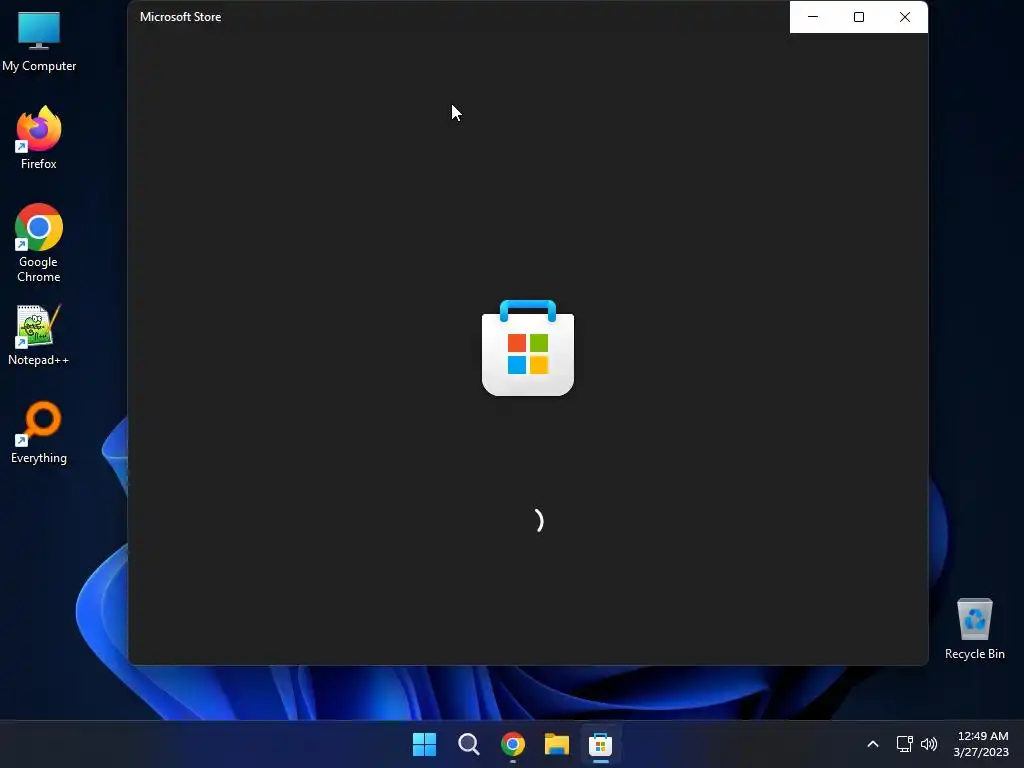
Task: Open Chrome from the taskbar
Action: coord(513,744)
